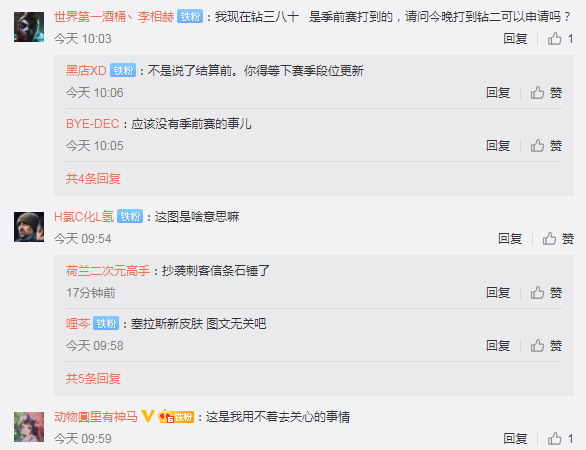586x450 pixels.
Task: Open avatar of 动物圆里有神马
Action: click(29, 427)
